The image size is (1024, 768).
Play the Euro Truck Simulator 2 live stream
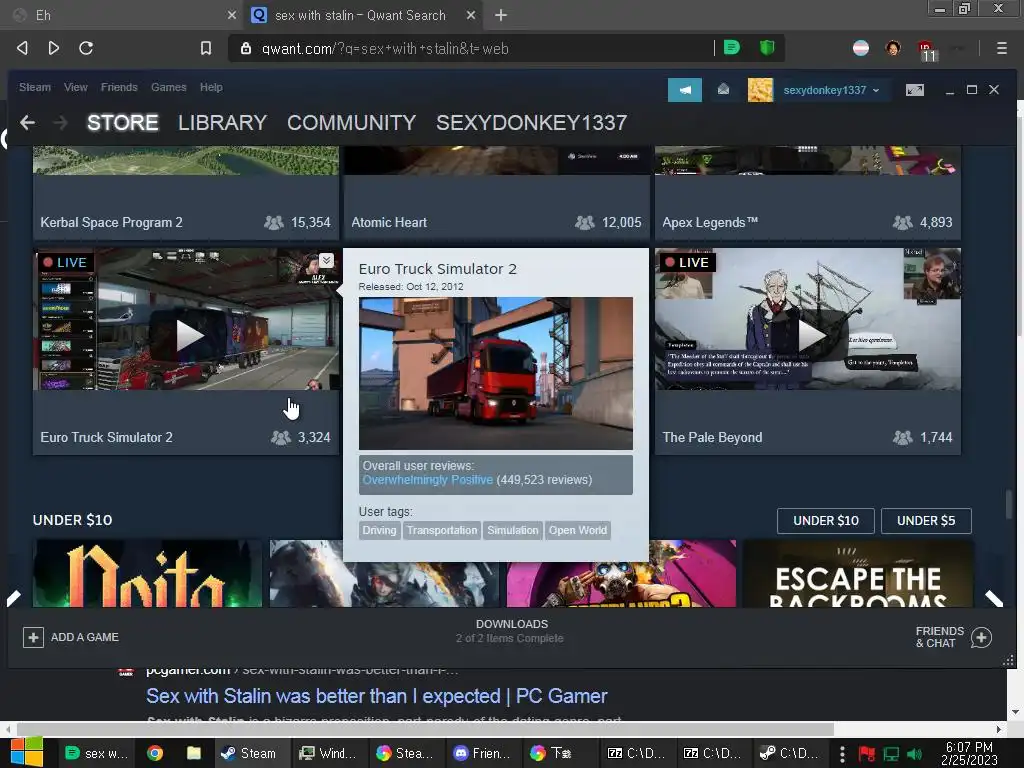189,335
